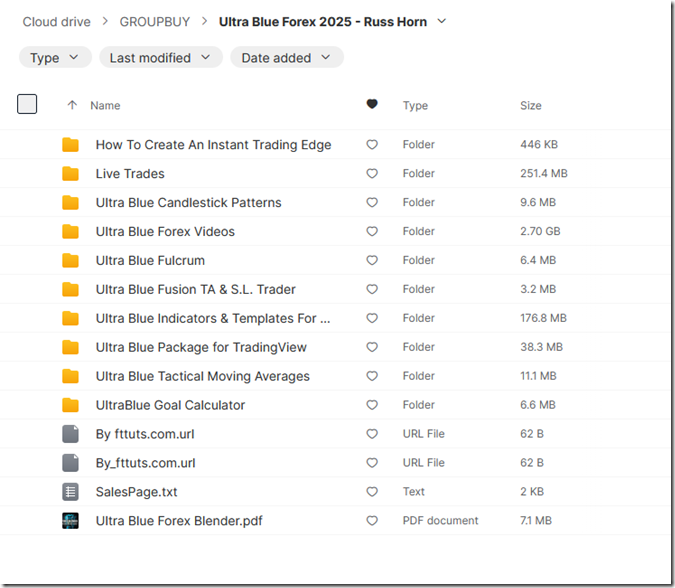Click the Ultra Blue Candlestick Patterns folder icon
675x588 pixels.
coord(70,202)
